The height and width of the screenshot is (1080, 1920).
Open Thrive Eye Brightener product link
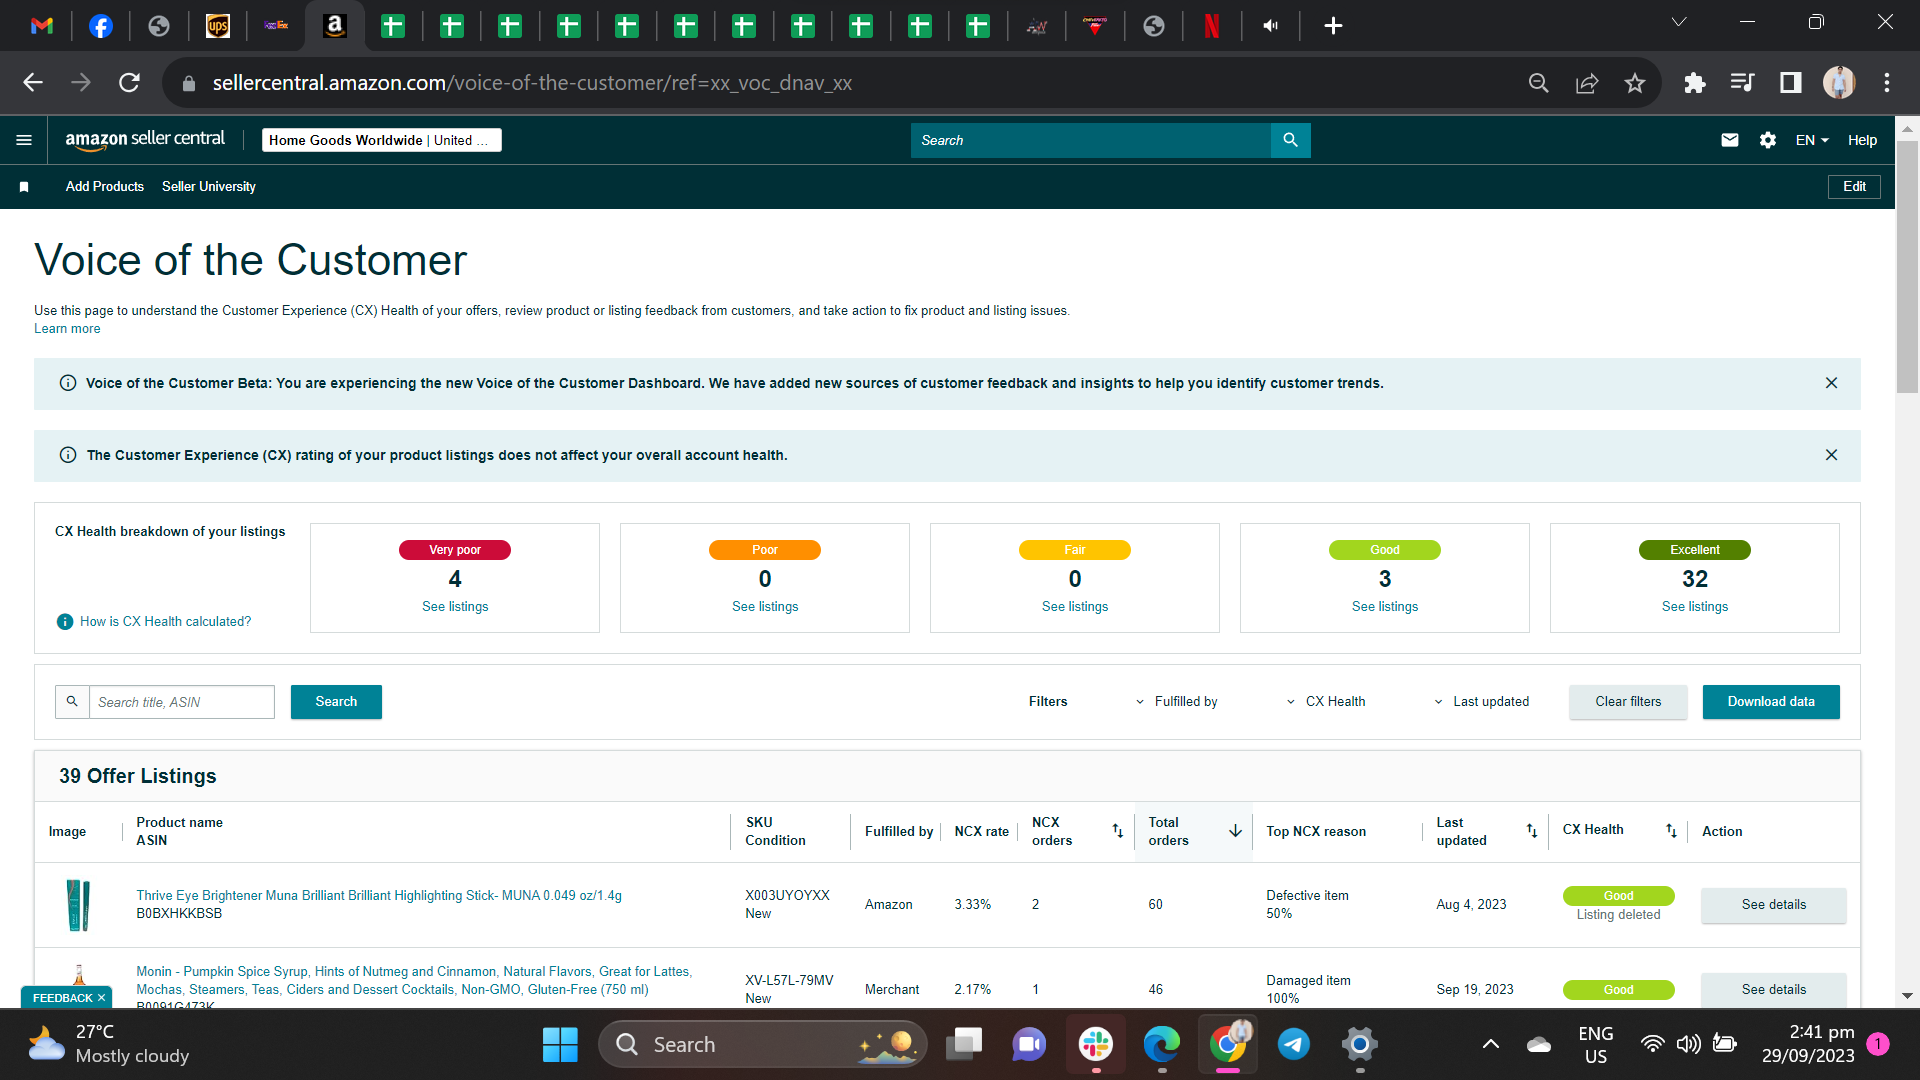(379, 896)
